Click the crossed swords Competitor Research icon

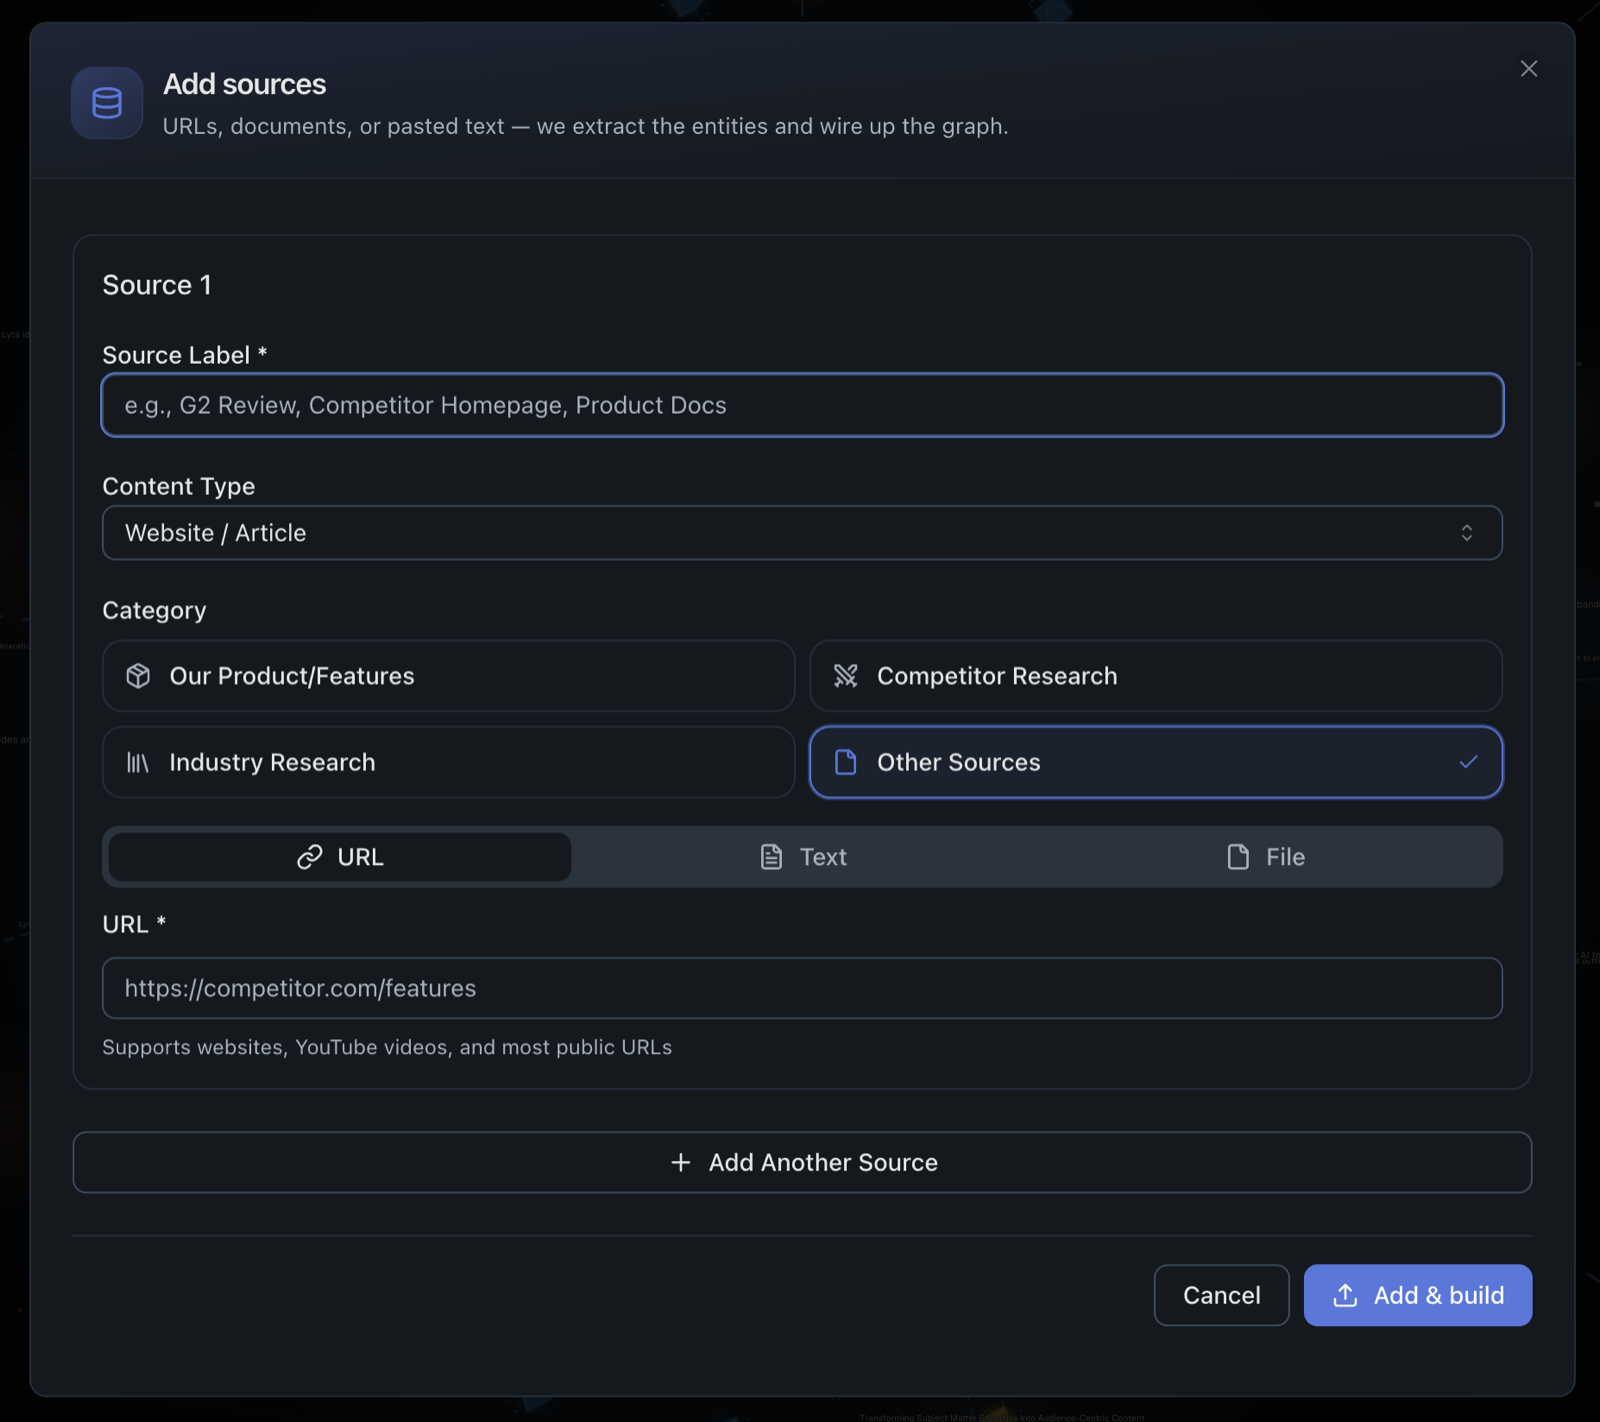tap(846, 676)
